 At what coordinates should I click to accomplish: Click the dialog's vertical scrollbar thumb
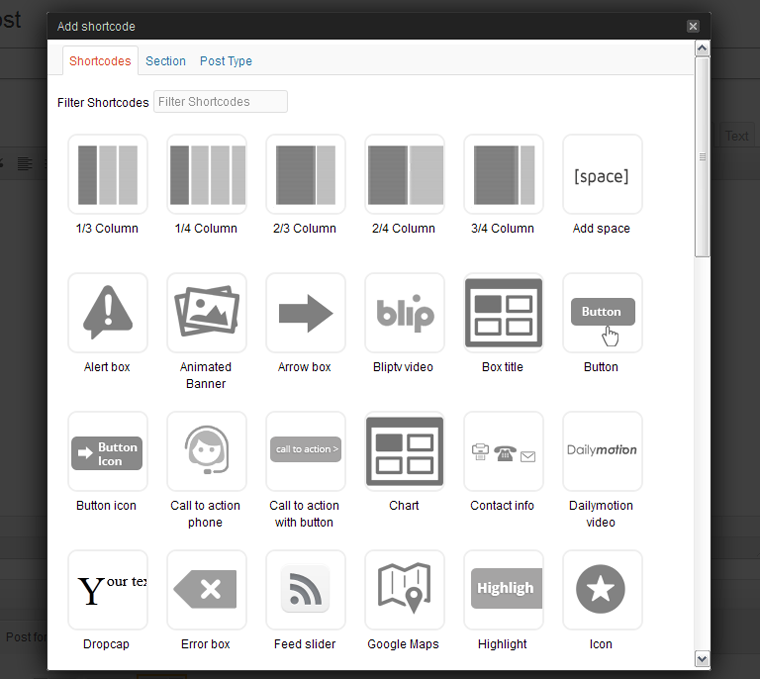tap(702, 157)
